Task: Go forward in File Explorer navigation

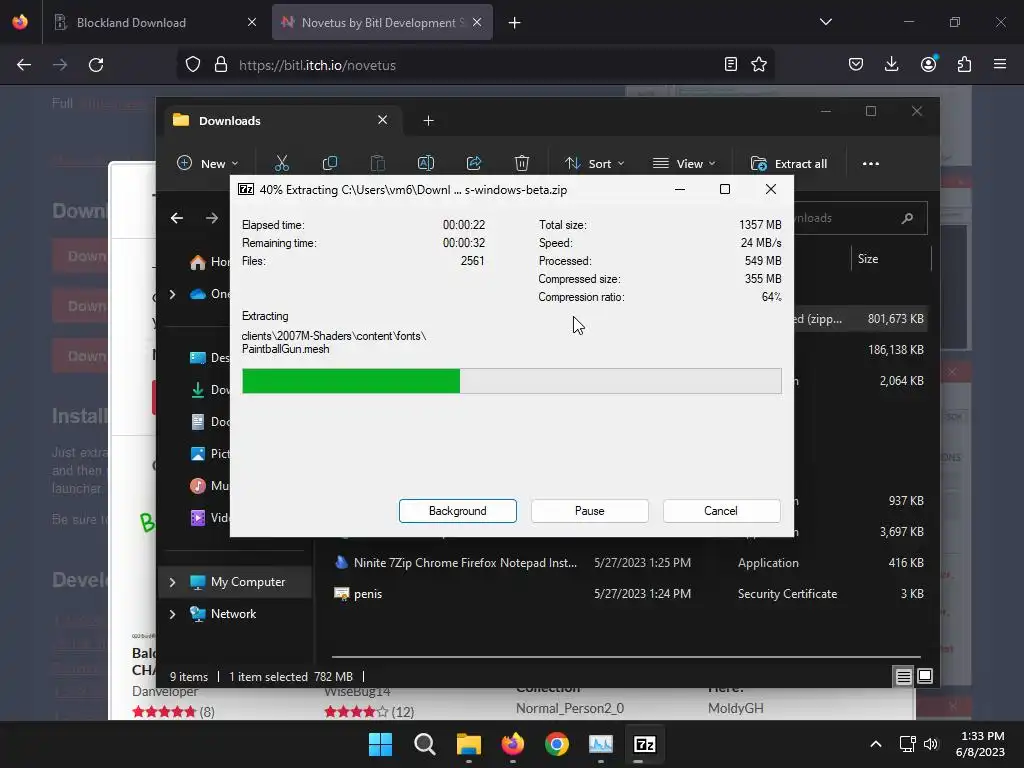Action: [212, 218]
